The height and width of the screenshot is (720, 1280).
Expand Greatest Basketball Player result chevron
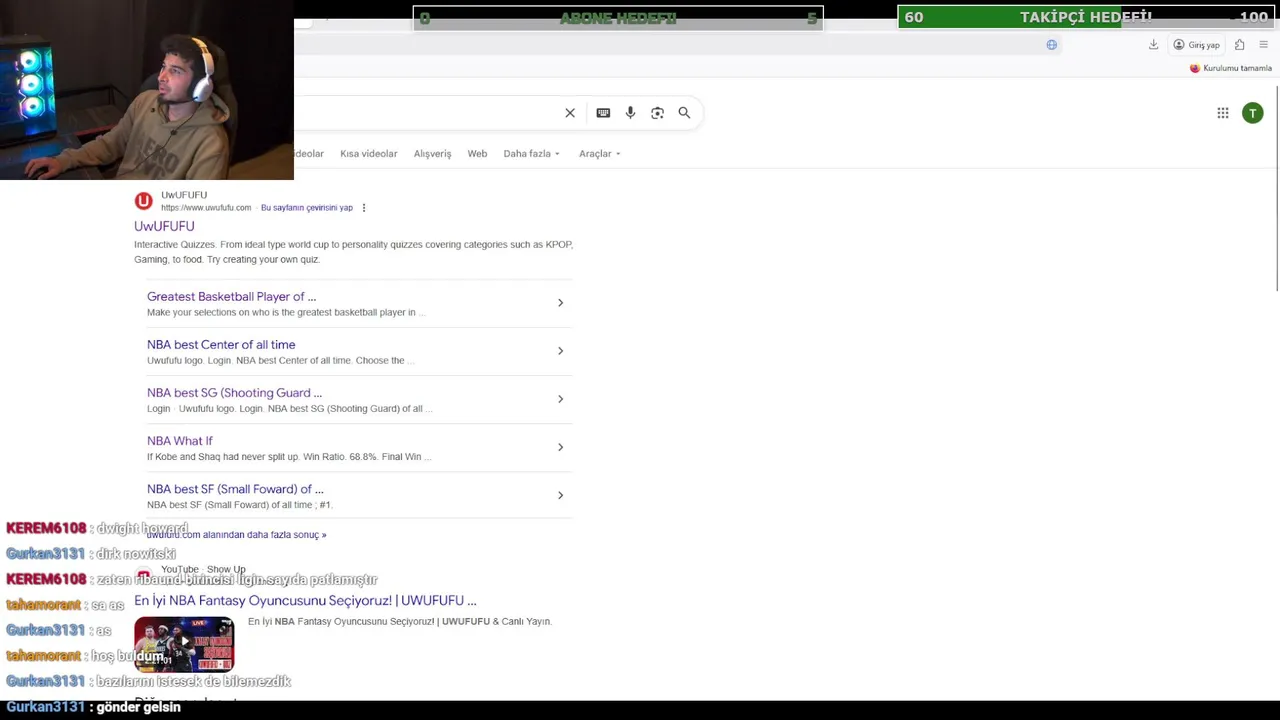pos(560,303)
